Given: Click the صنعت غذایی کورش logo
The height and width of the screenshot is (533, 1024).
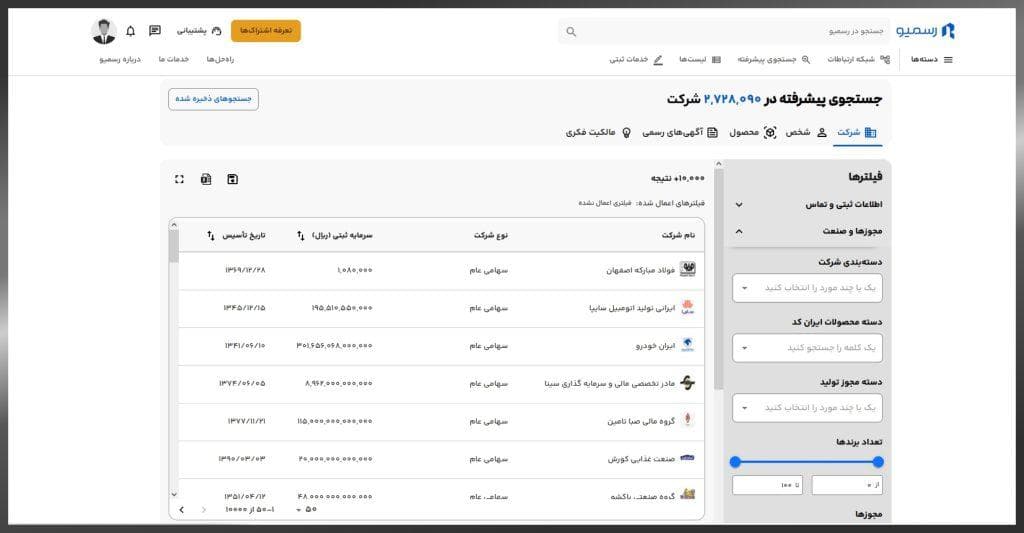Looking at the screenshot, I should point(688,458).
